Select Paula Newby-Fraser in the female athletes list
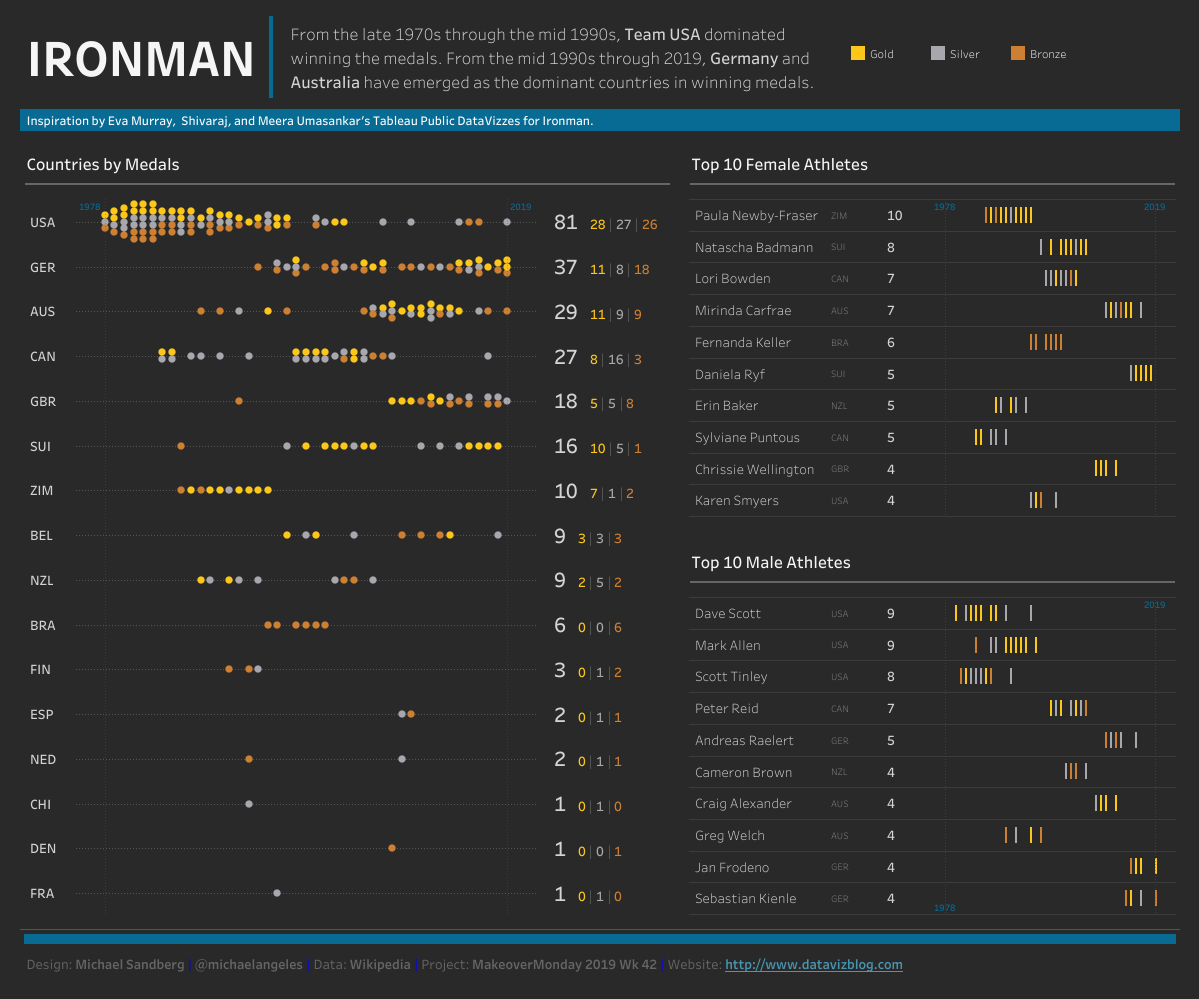This screenshot has width=1199, height=999. [756, 215]
